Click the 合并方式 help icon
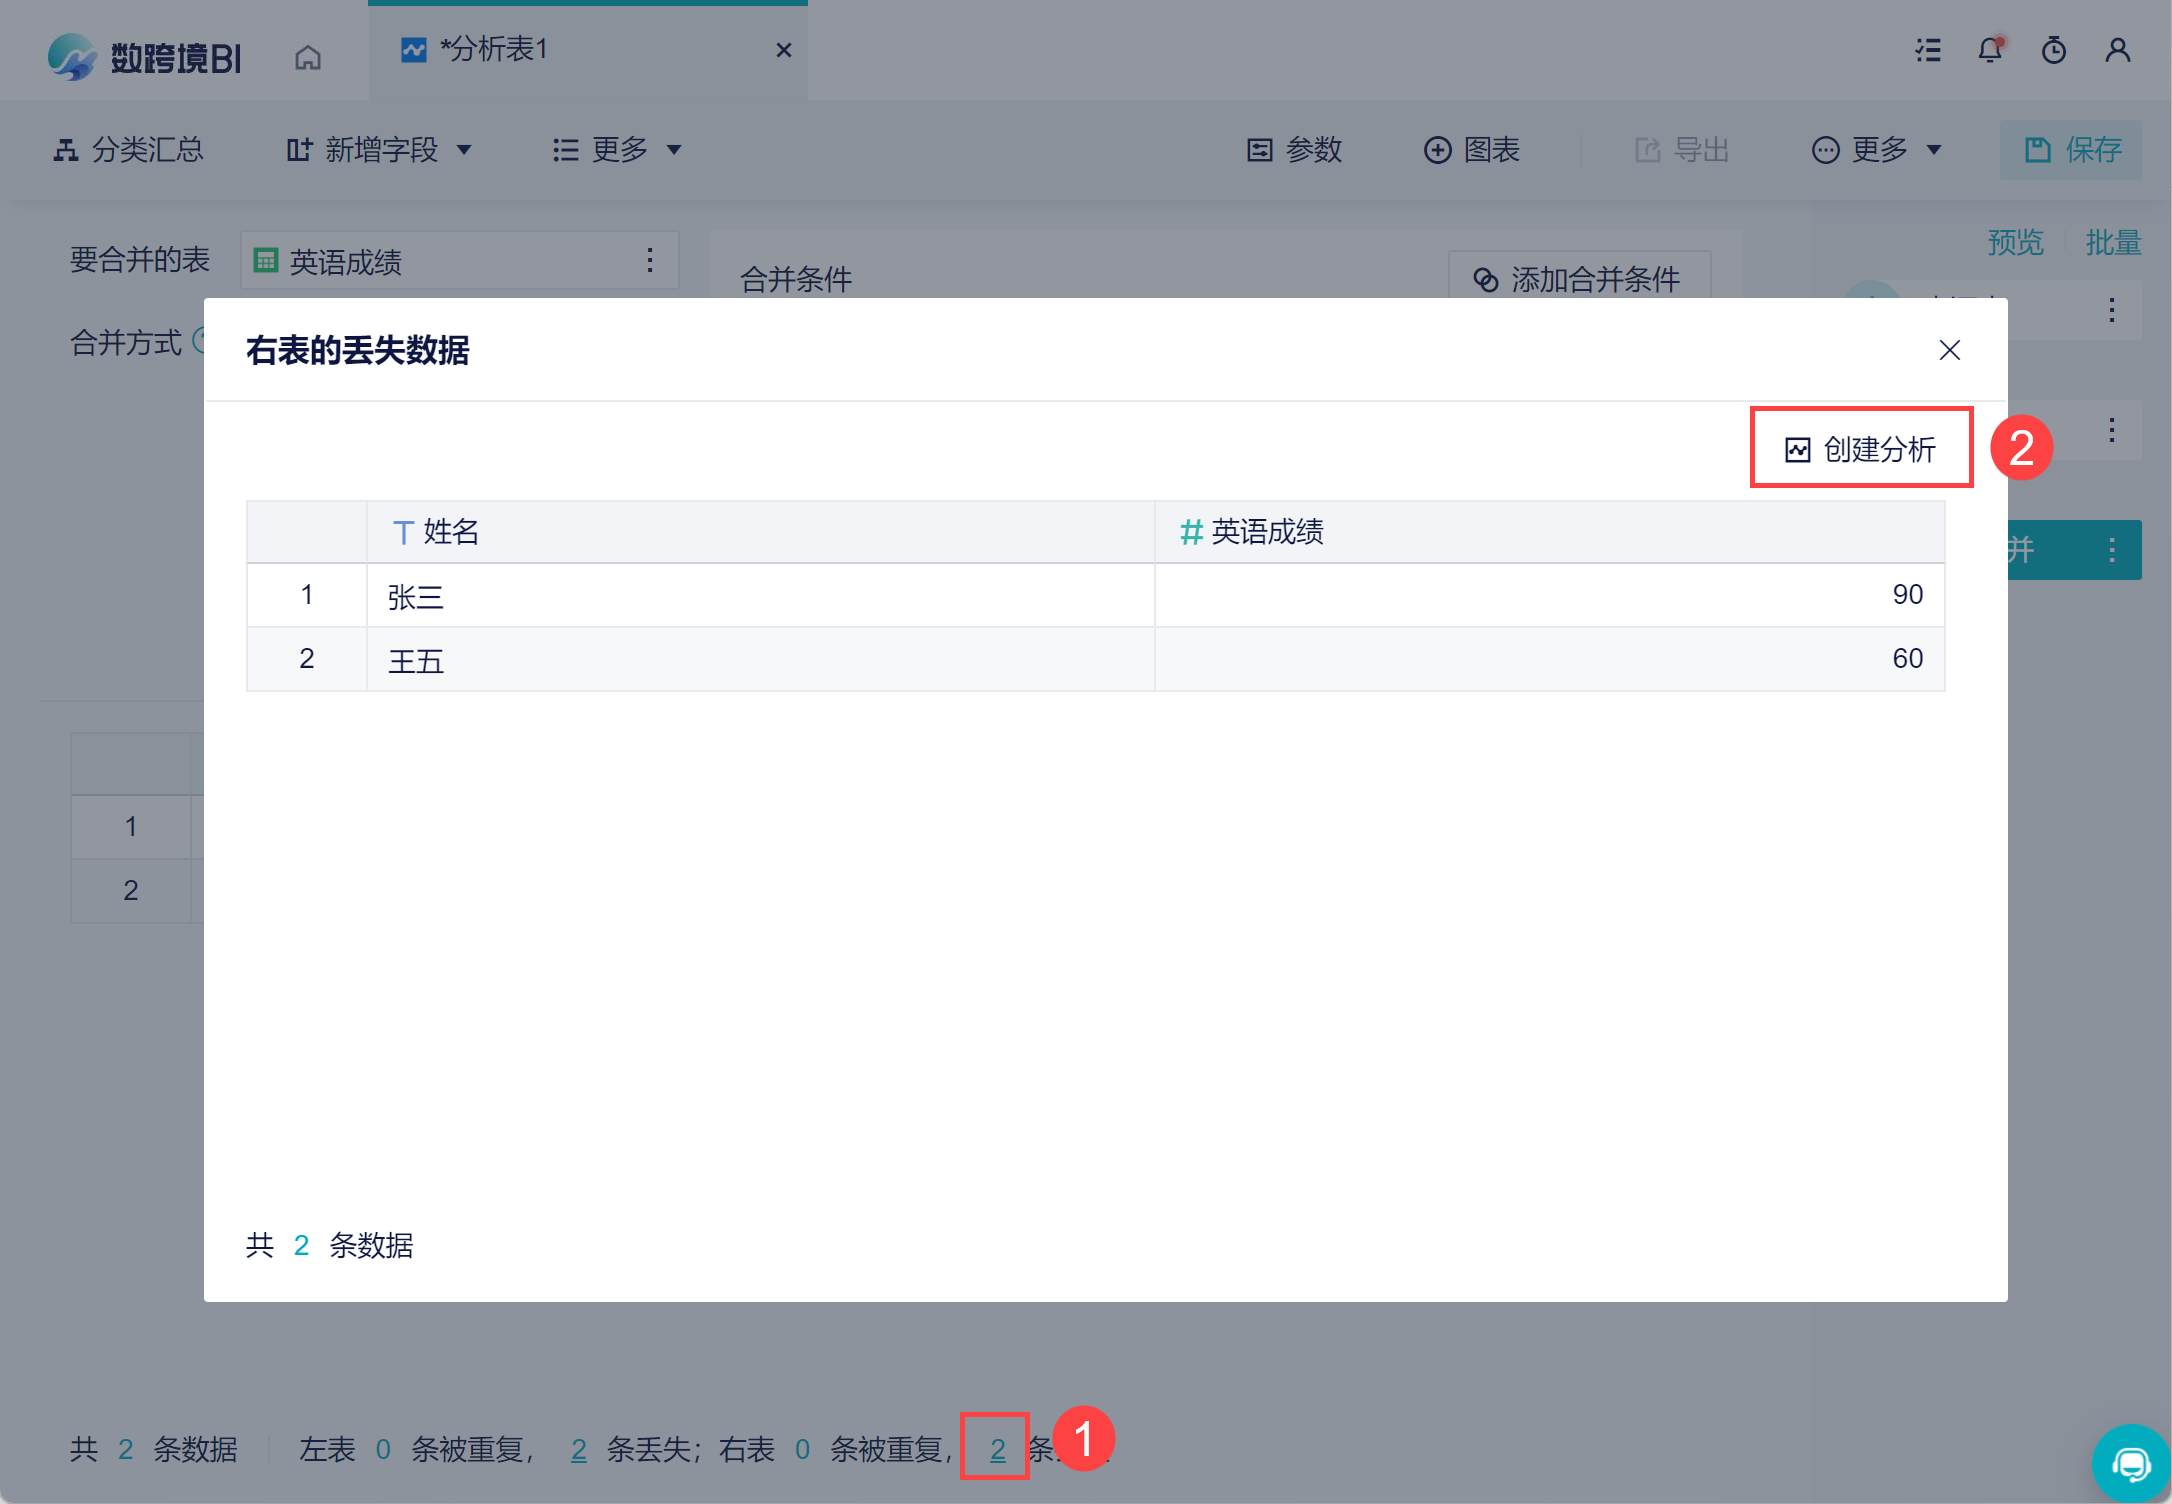The height and width of the screenshot is (1504, 2172). click(199, 343)
